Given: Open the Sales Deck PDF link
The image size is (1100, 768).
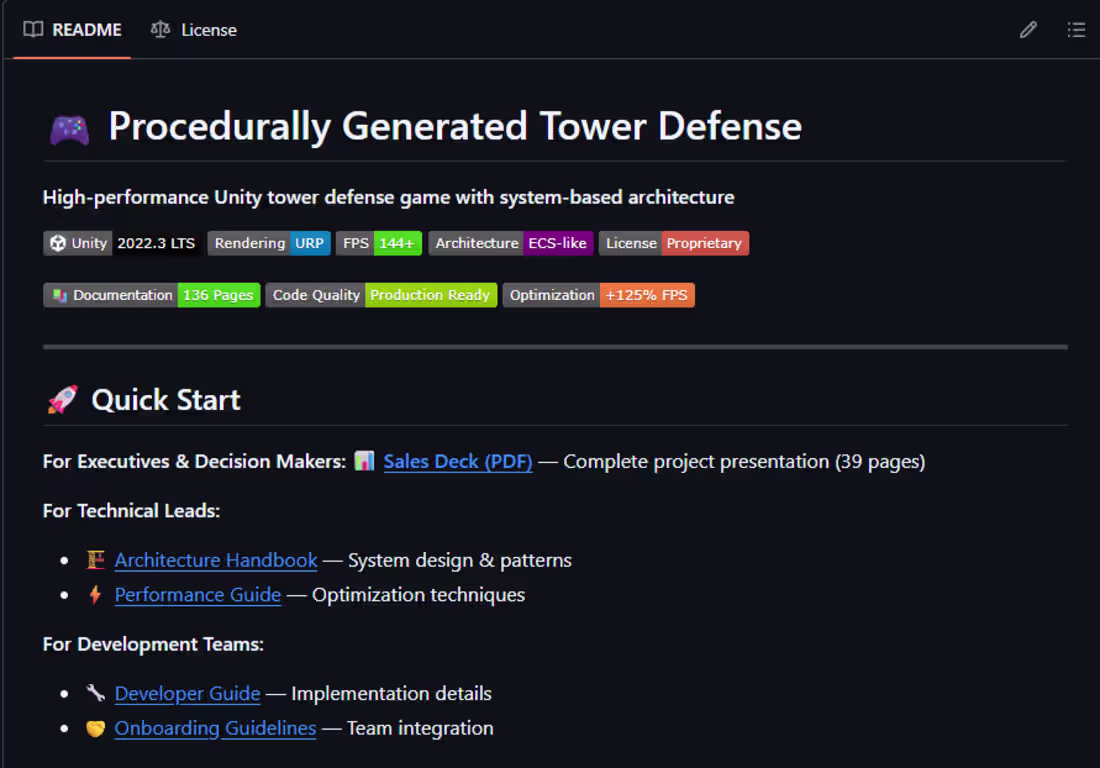Looking at the screenshot, I should coord(458,461).
